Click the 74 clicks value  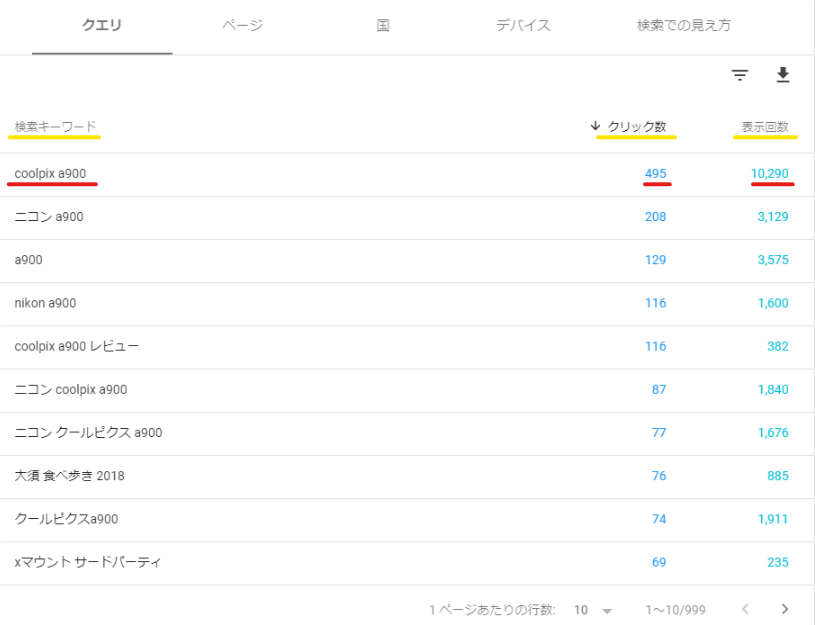click(x=659, y=519)
